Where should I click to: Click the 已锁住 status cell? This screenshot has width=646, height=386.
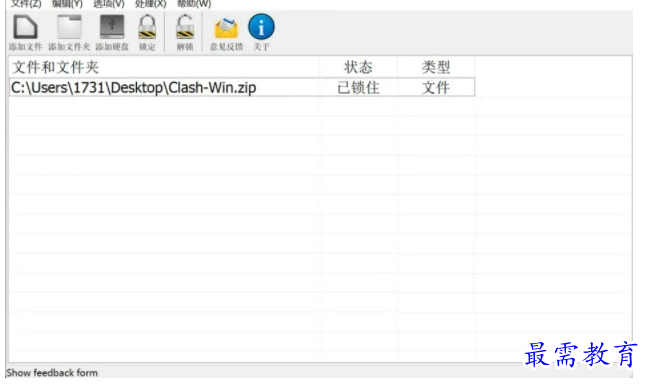[x=358, y=88]
